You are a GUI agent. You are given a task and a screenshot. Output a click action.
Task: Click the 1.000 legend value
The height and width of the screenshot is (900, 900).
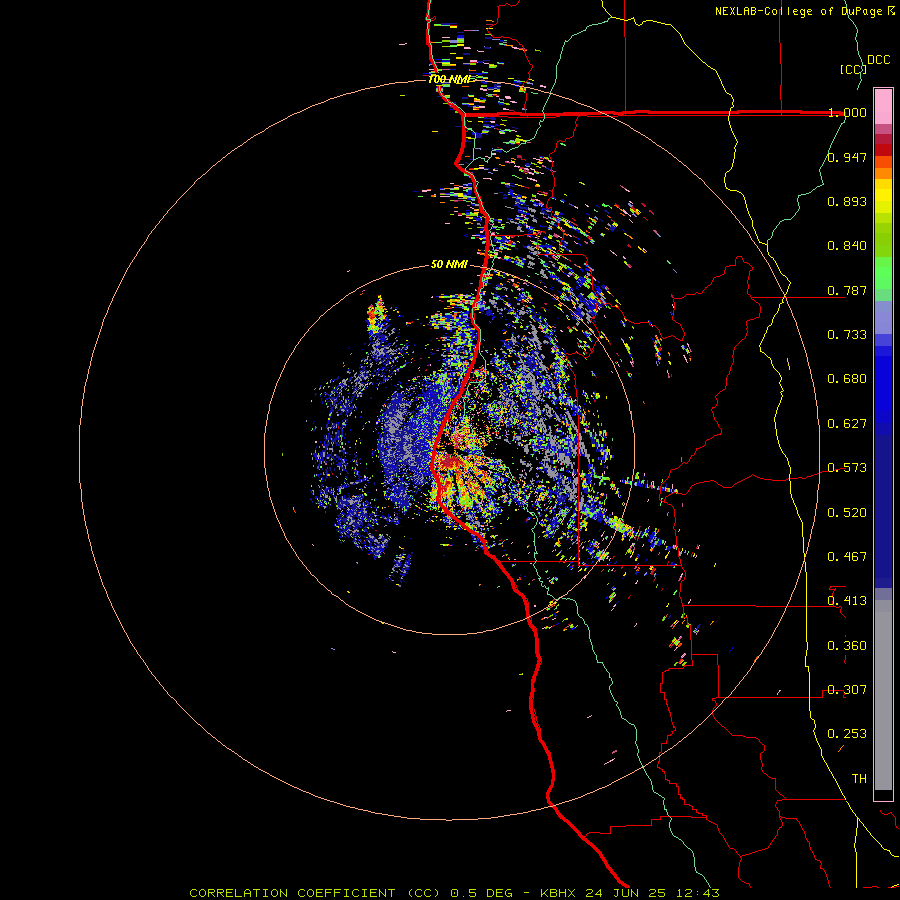tap(847, 112)
